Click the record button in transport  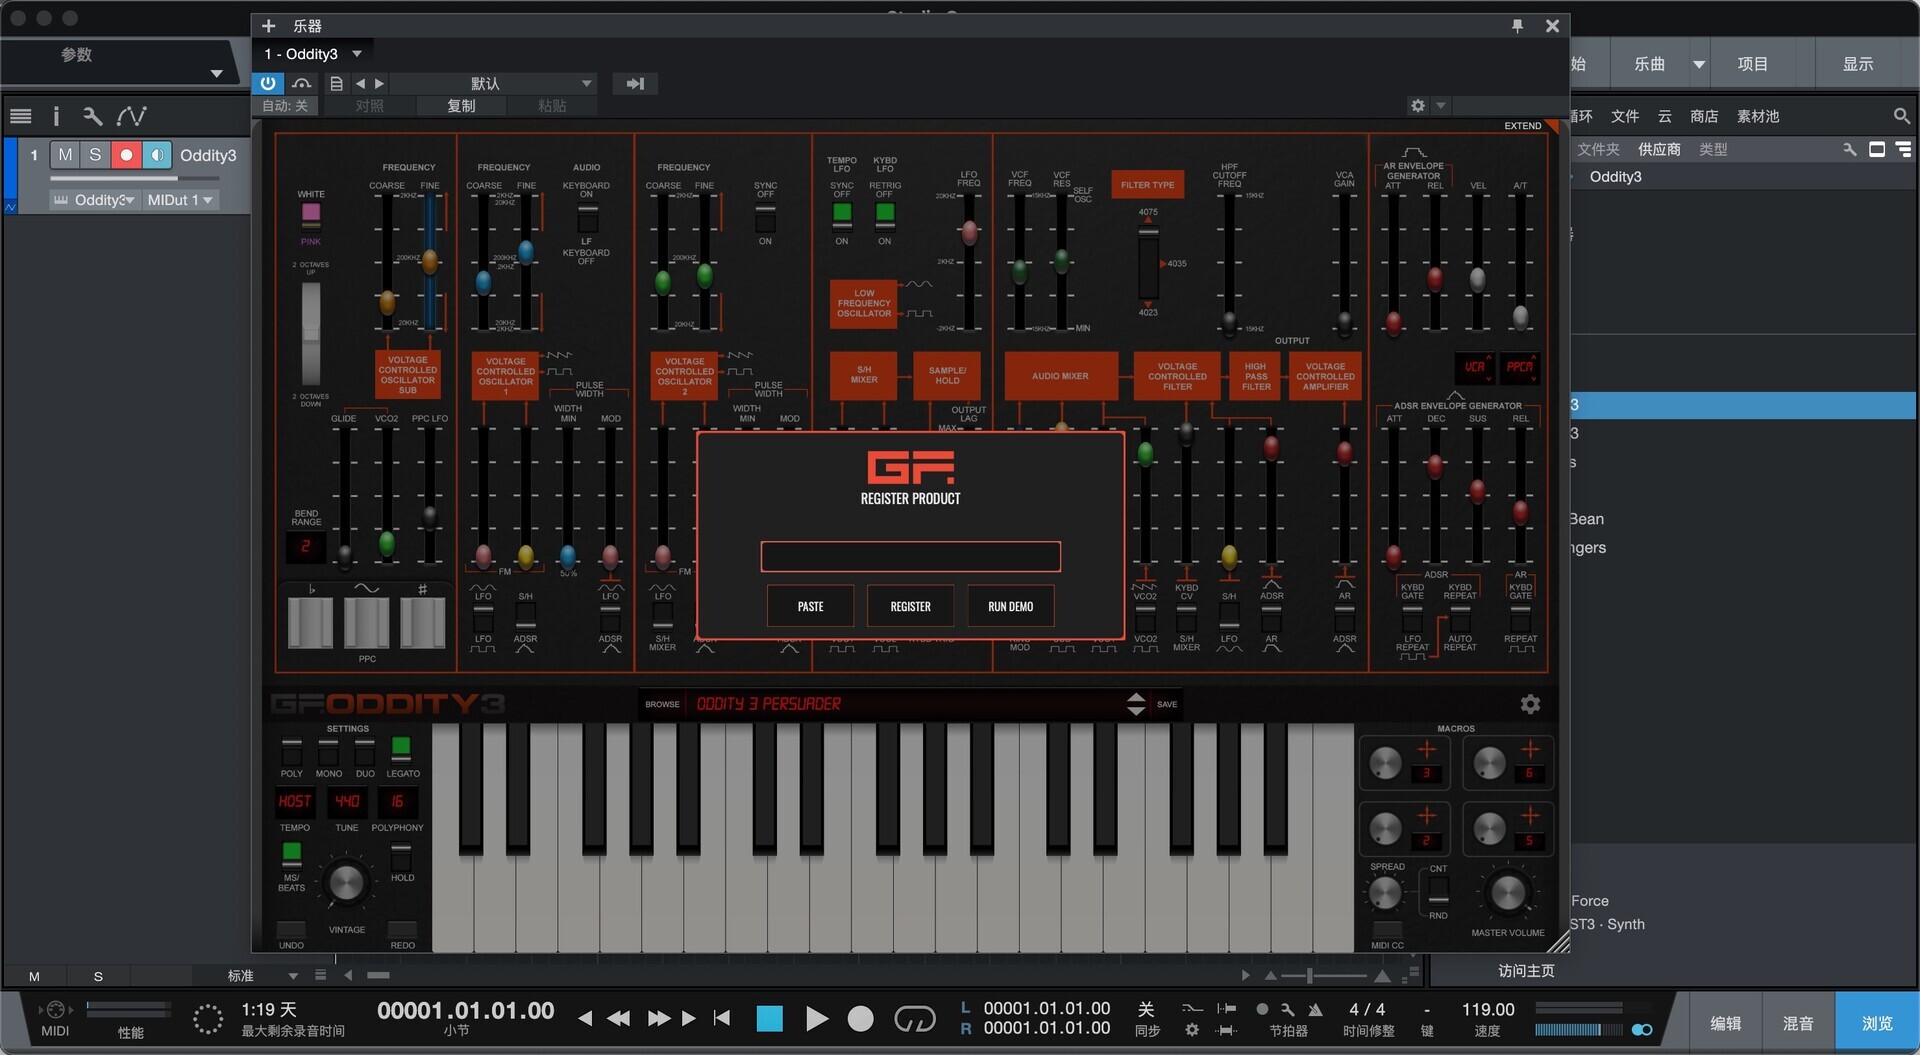[x=860, y=1019]
